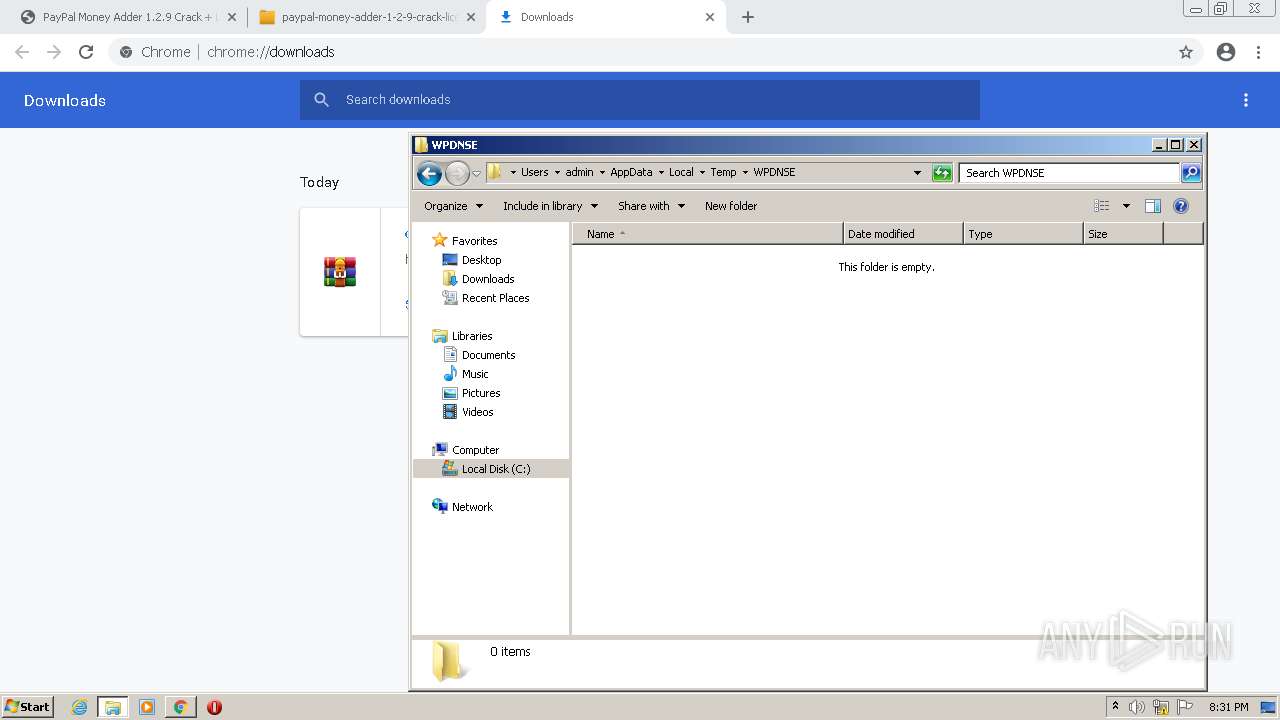Reload page in Chrome
The height and width of the screenshot is (720, 1280).
pyautogui.click(x=86, y=52)
